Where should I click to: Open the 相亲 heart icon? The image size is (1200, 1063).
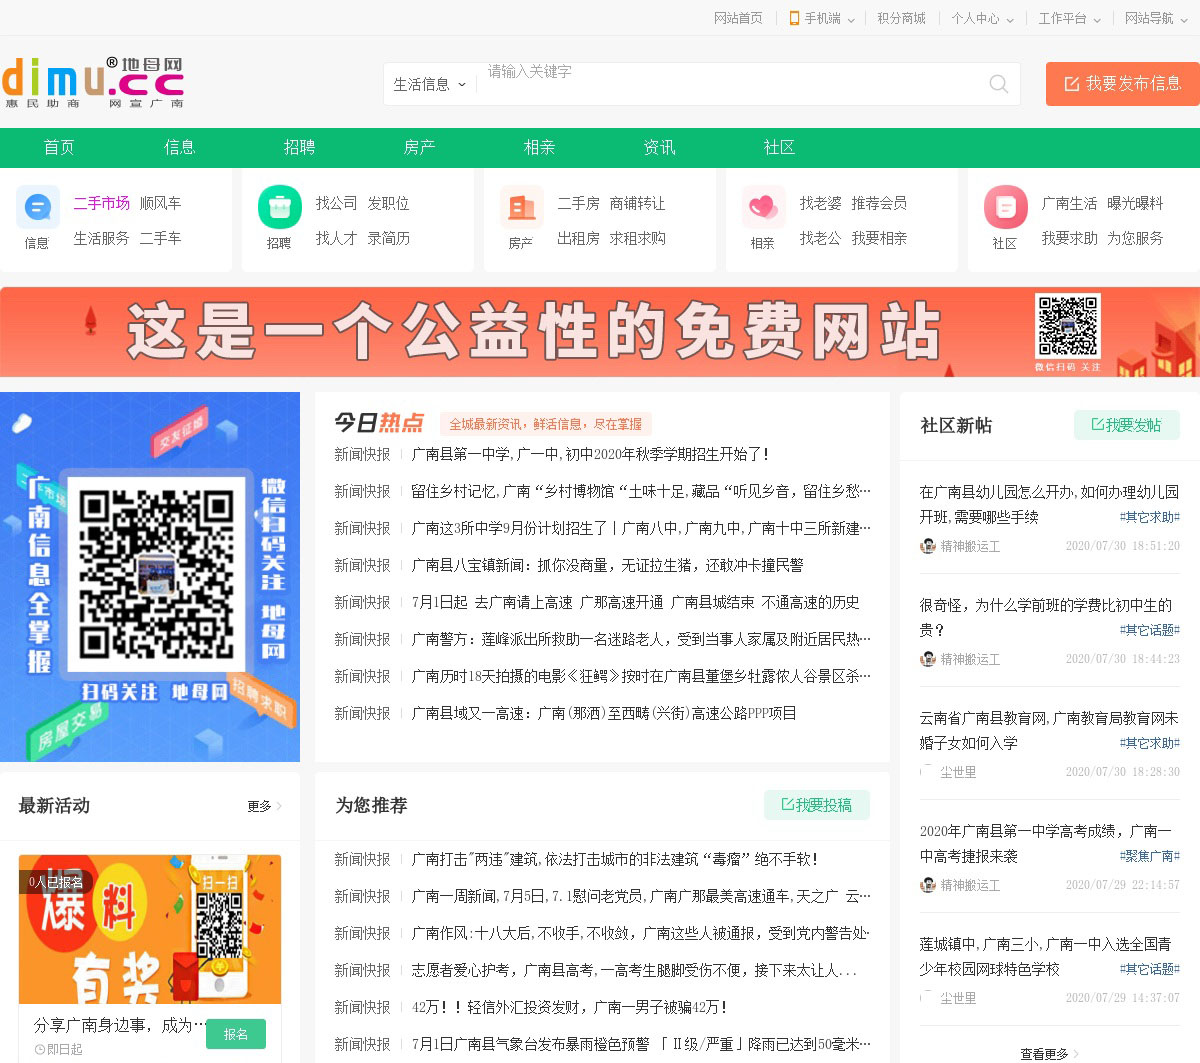click(x=763, y=207)
